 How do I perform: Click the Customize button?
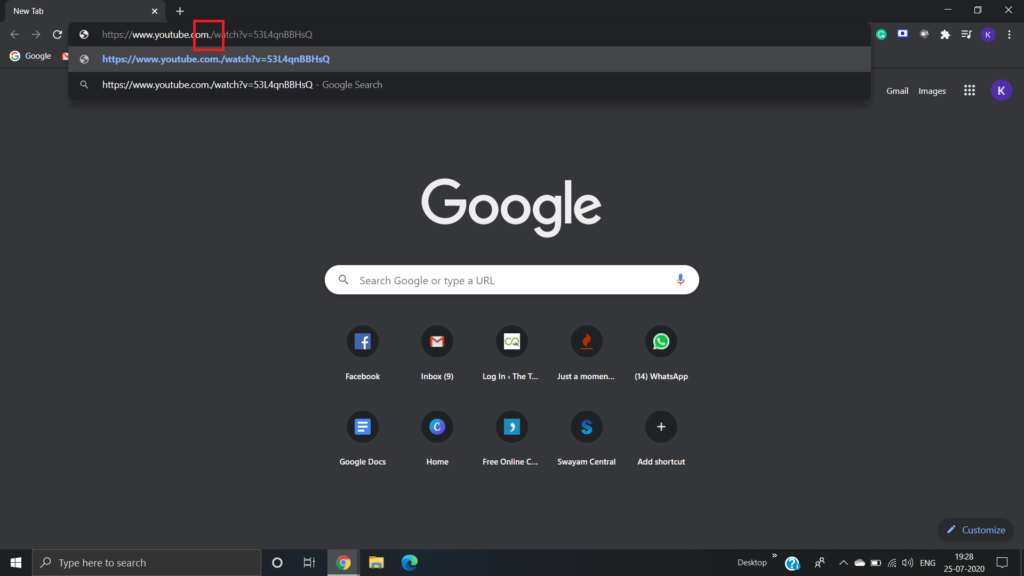pyautogui.click(x=976, y=530)
